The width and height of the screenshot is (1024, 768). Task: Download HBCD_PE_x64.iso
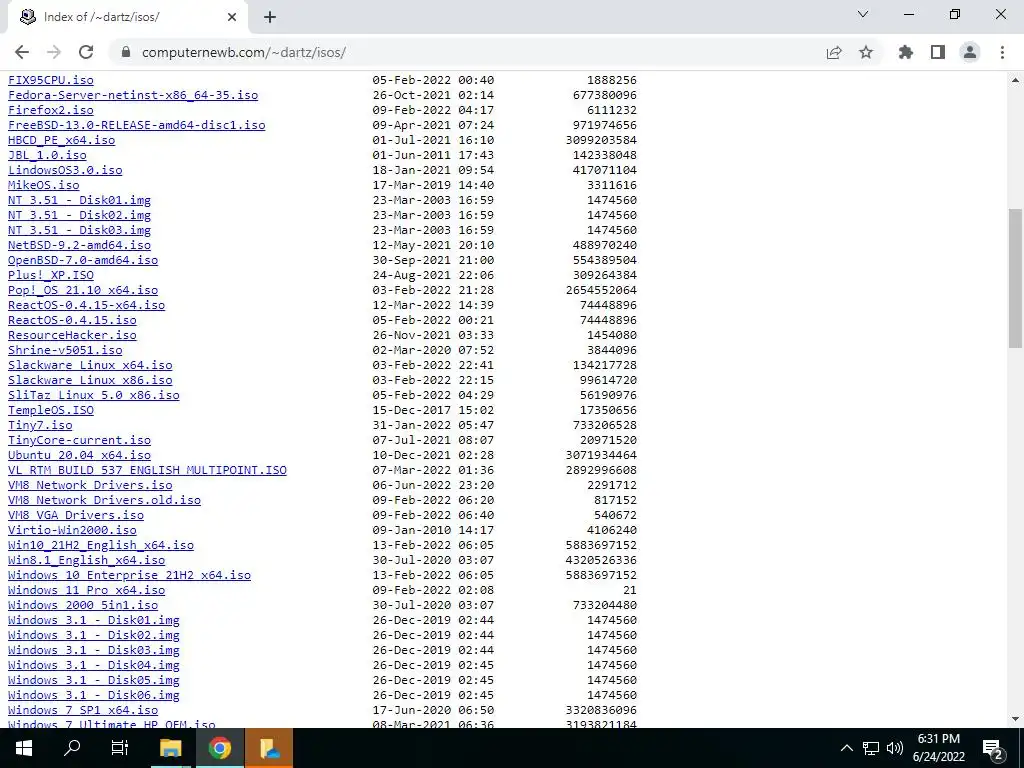pyautogui.click(x=61, y=140)
